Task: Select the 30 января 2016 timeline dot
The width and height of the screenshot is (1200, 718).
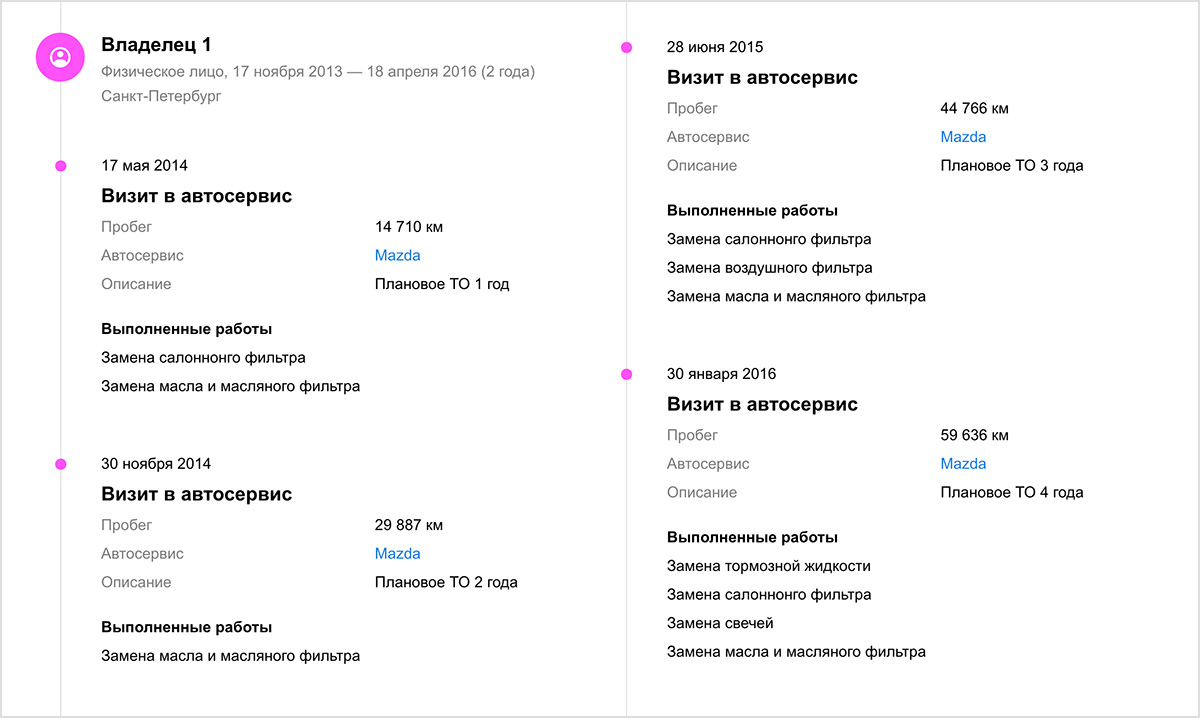Action: coord(626,374)
